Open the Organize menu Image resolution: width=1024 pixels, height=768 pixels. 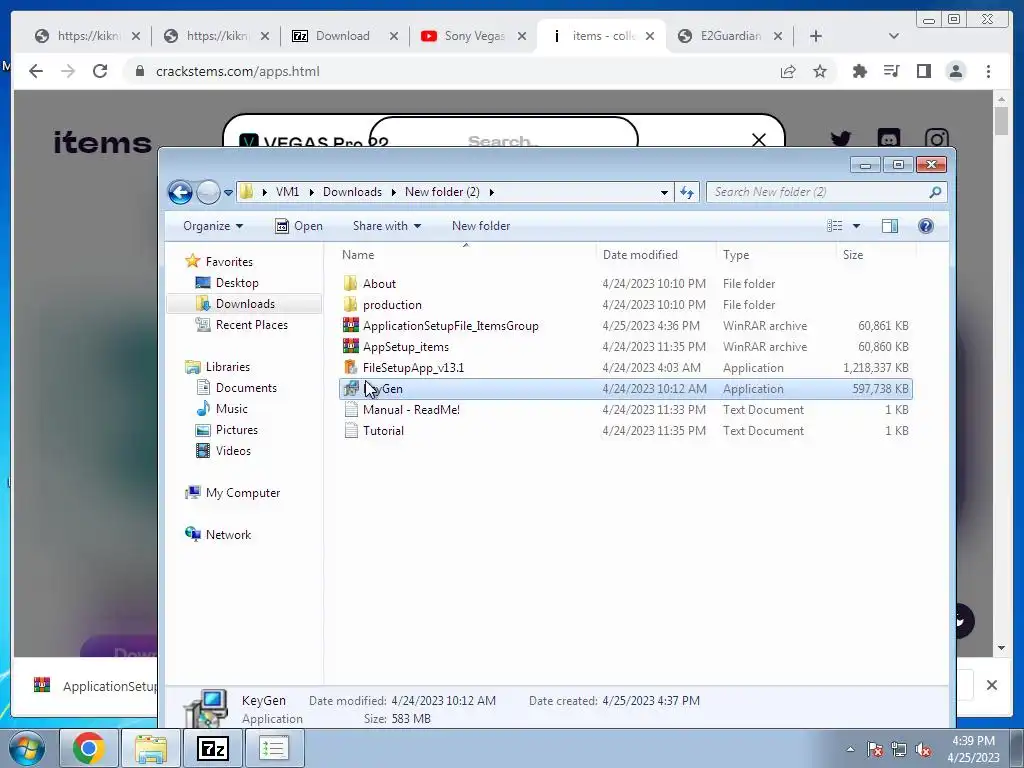(x=213, y=226)
